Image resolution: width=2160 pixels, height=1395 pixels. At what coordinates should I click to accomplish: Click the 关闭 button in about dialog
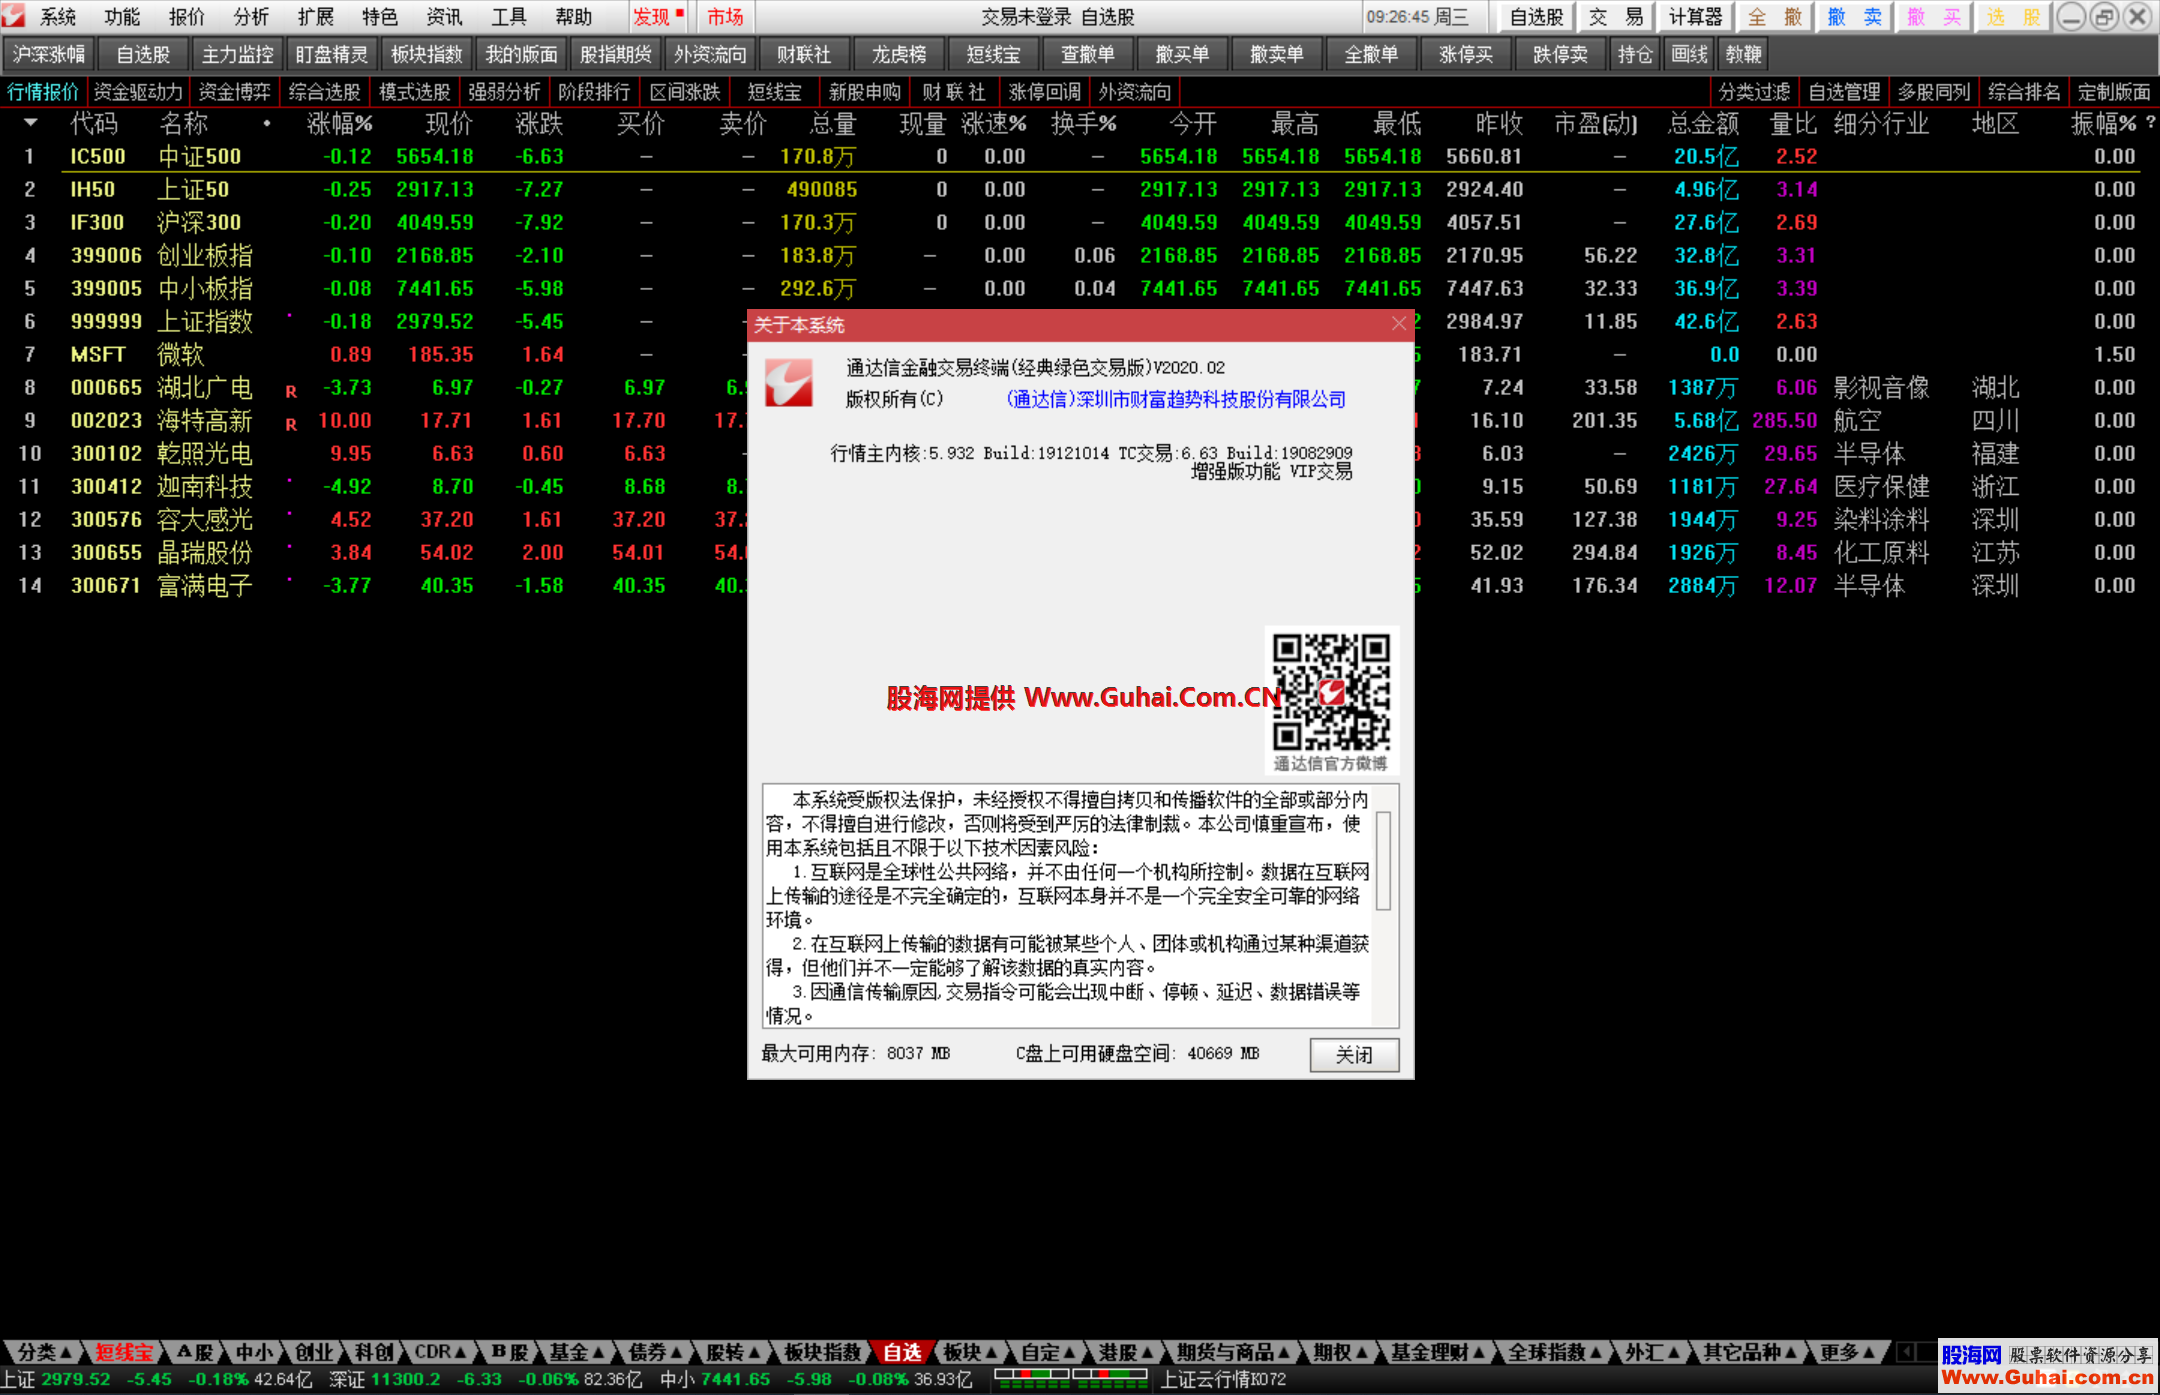pos(1354,1054)
